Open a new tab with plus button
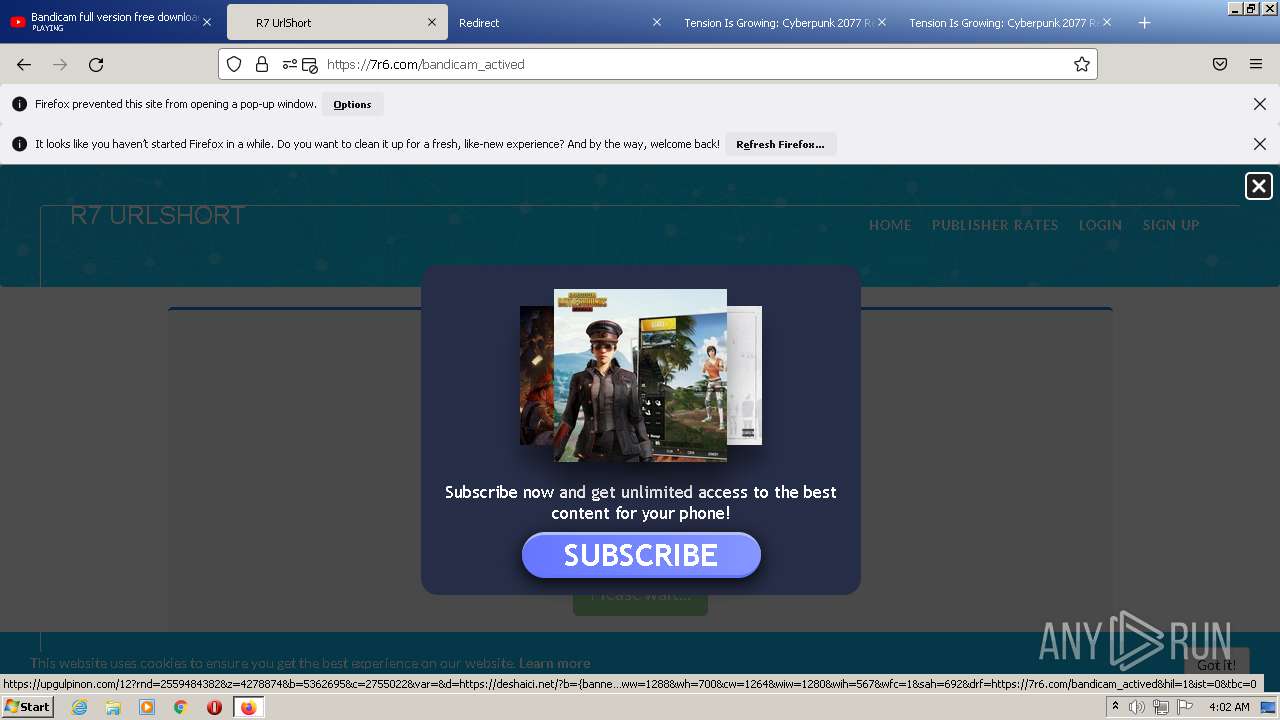Screen dimensions: 1280x720 1144,23
